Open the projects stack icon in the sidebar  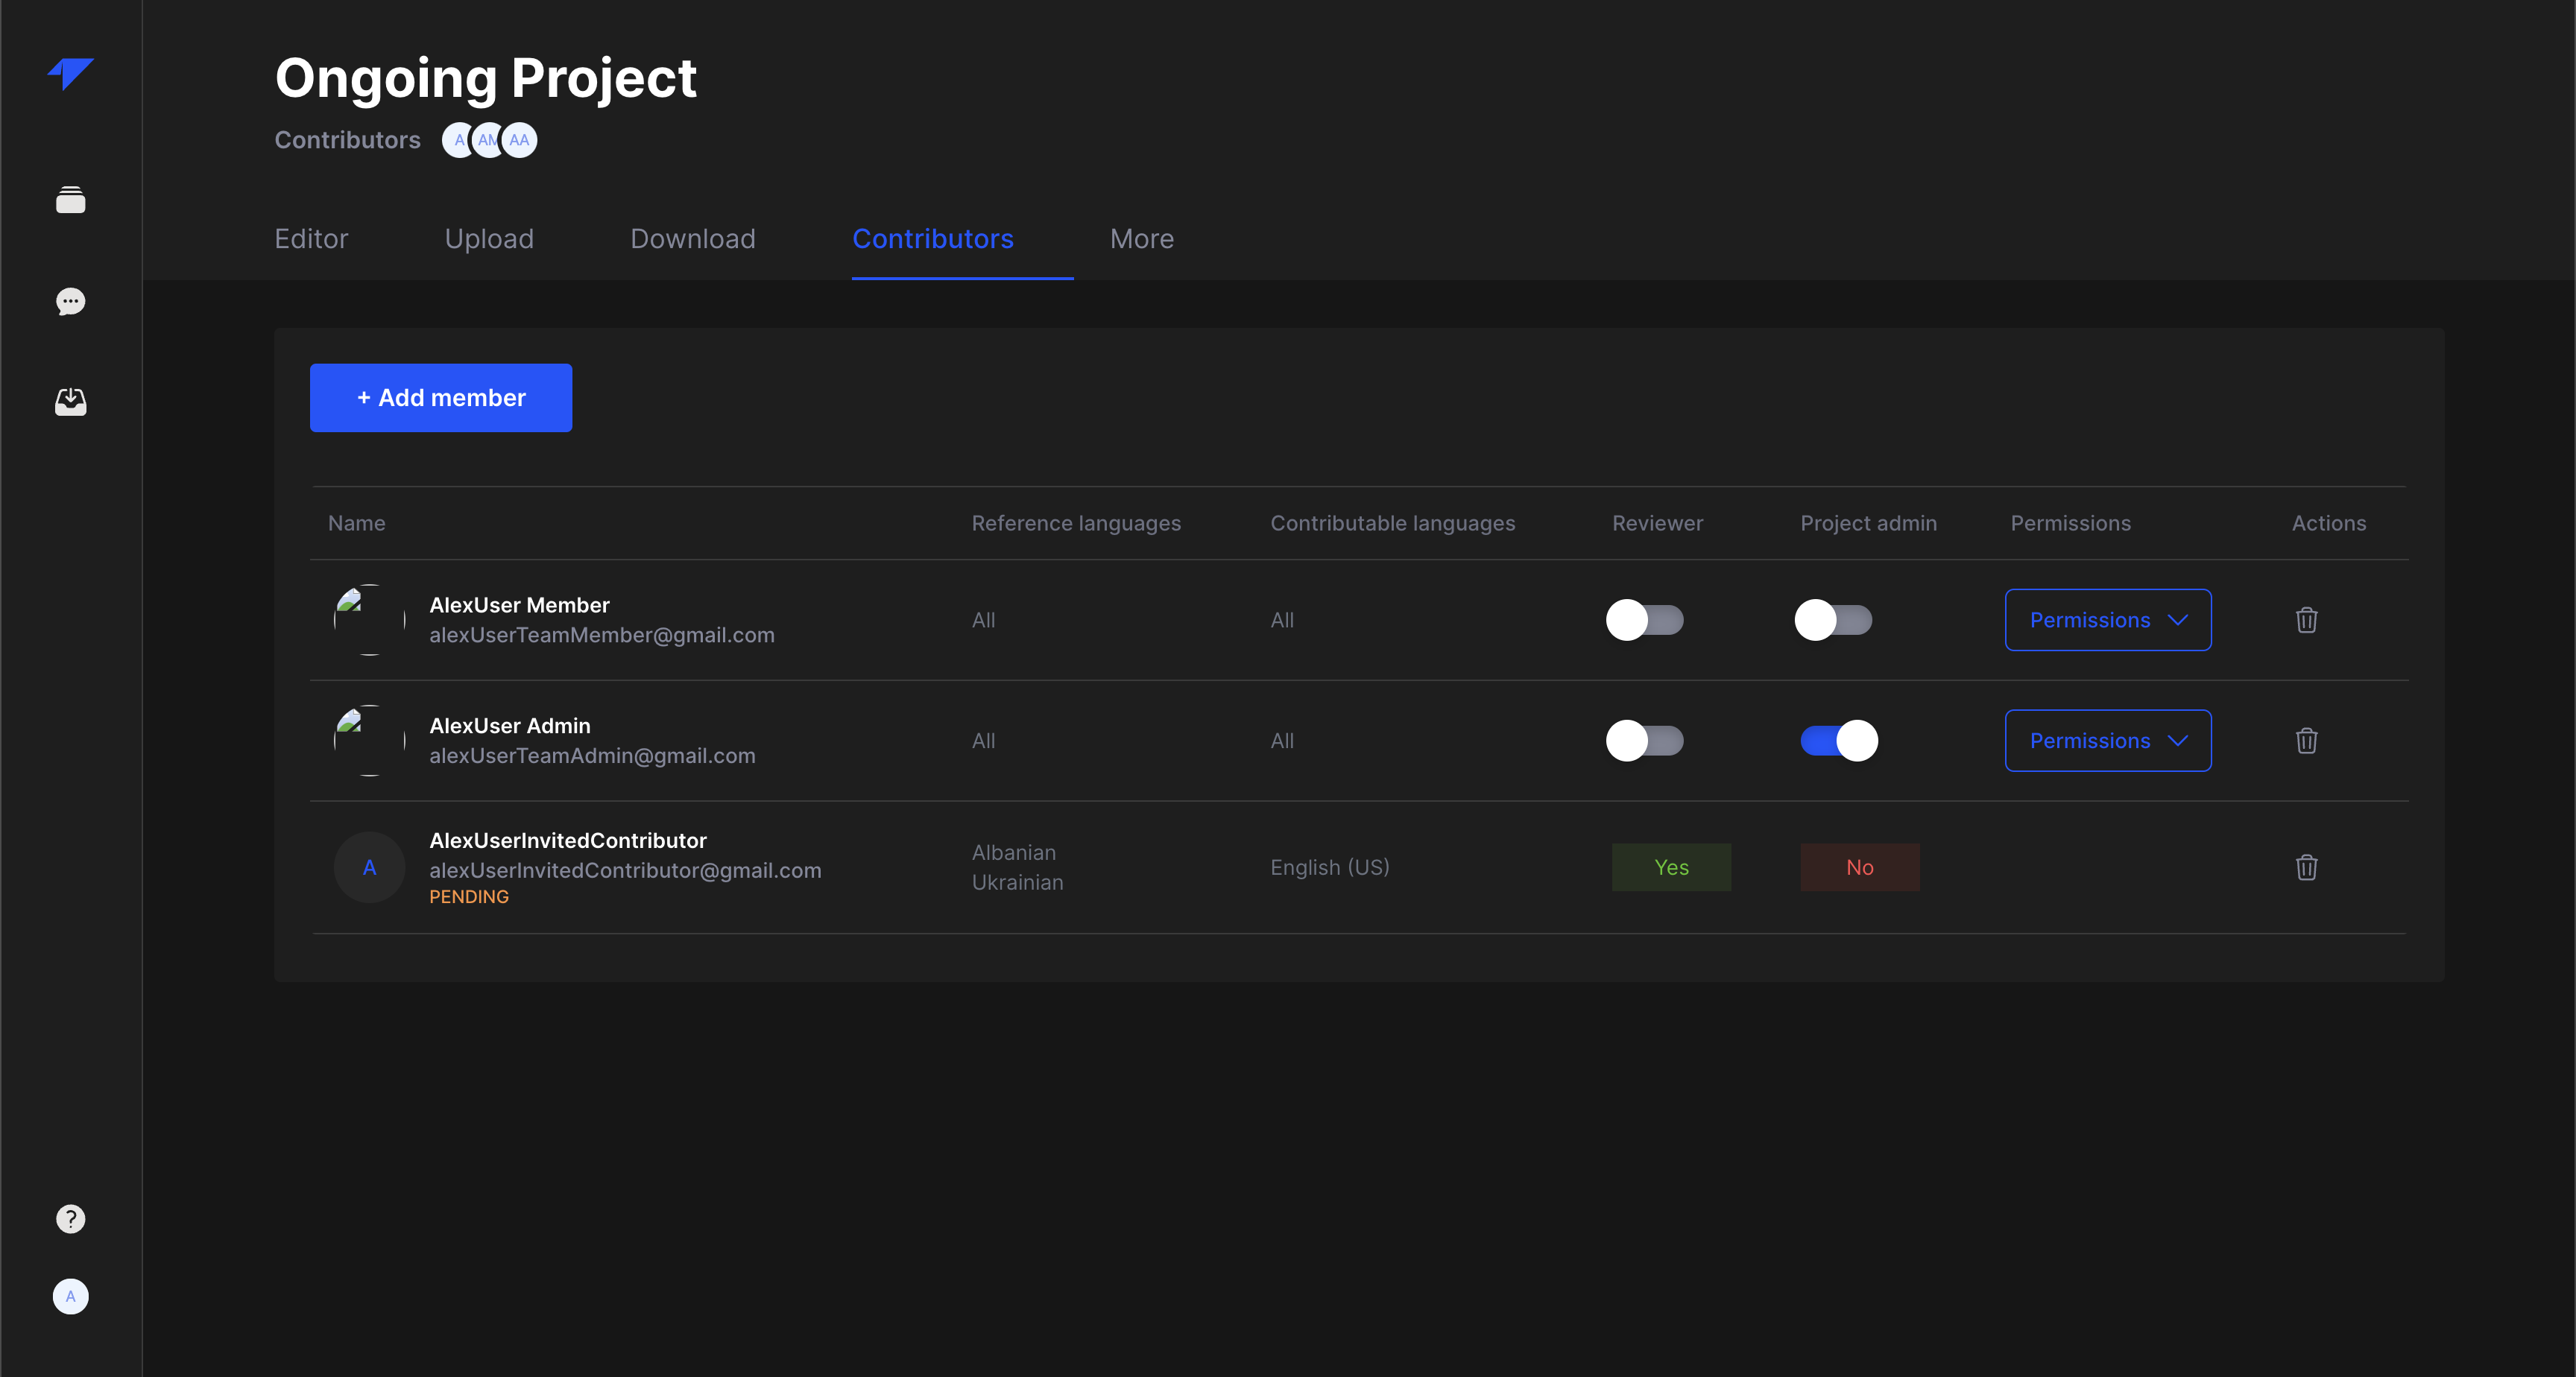coord(71,200)
